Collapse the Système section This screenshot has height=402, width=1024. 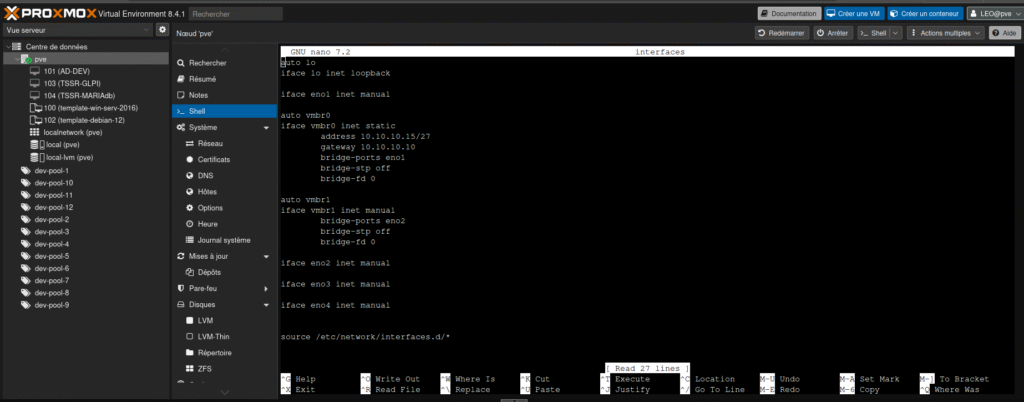coord(266,128)
